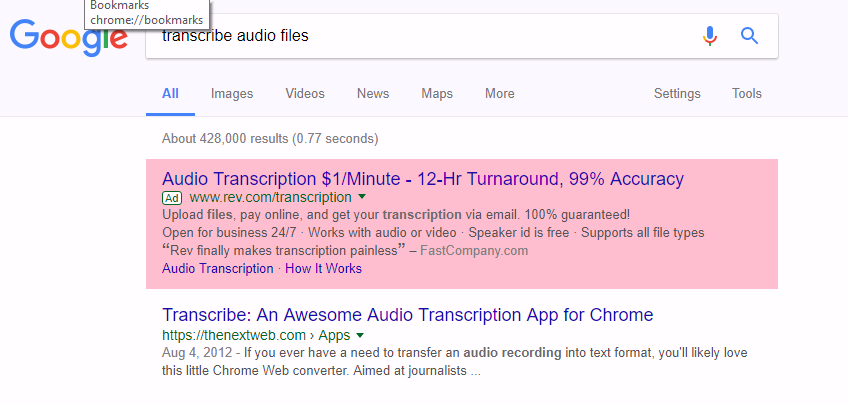Viewport: 848px width, 404px height.
Task: Show the search Tools options
Action: coord(747,94)
